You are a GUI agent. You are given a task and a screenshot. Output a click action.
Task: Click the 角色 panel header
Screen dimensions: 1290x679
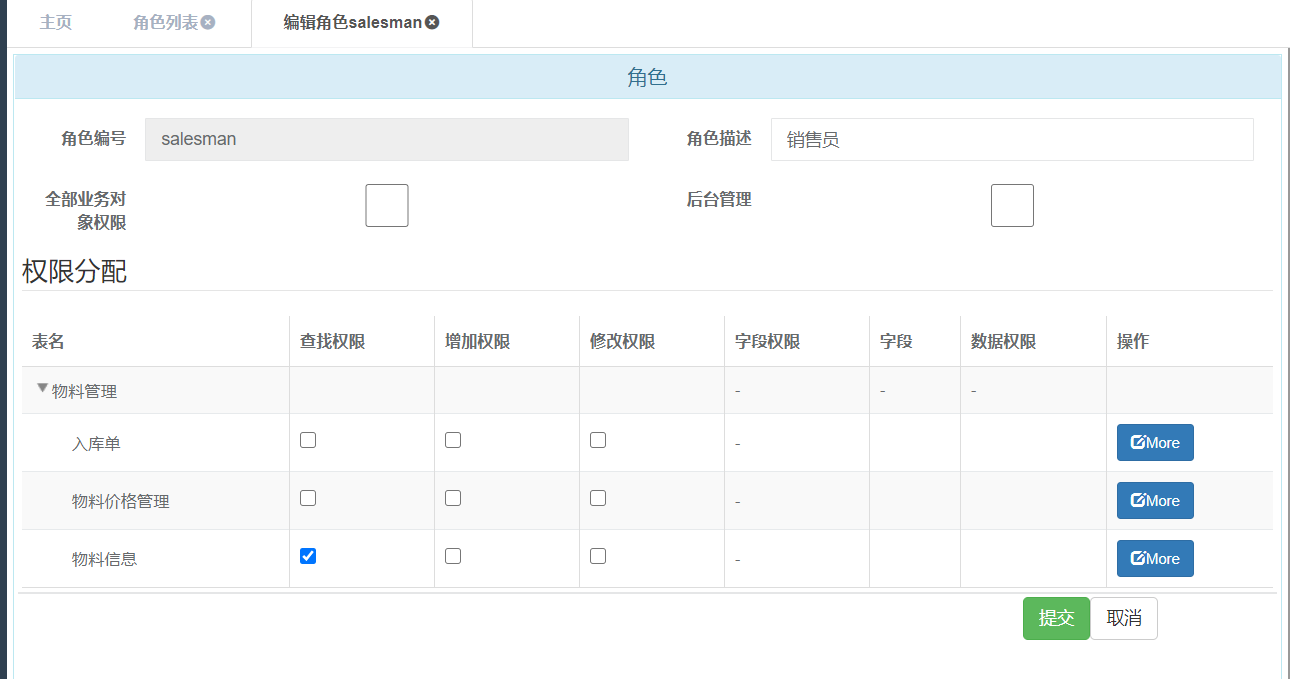(648, 77)
